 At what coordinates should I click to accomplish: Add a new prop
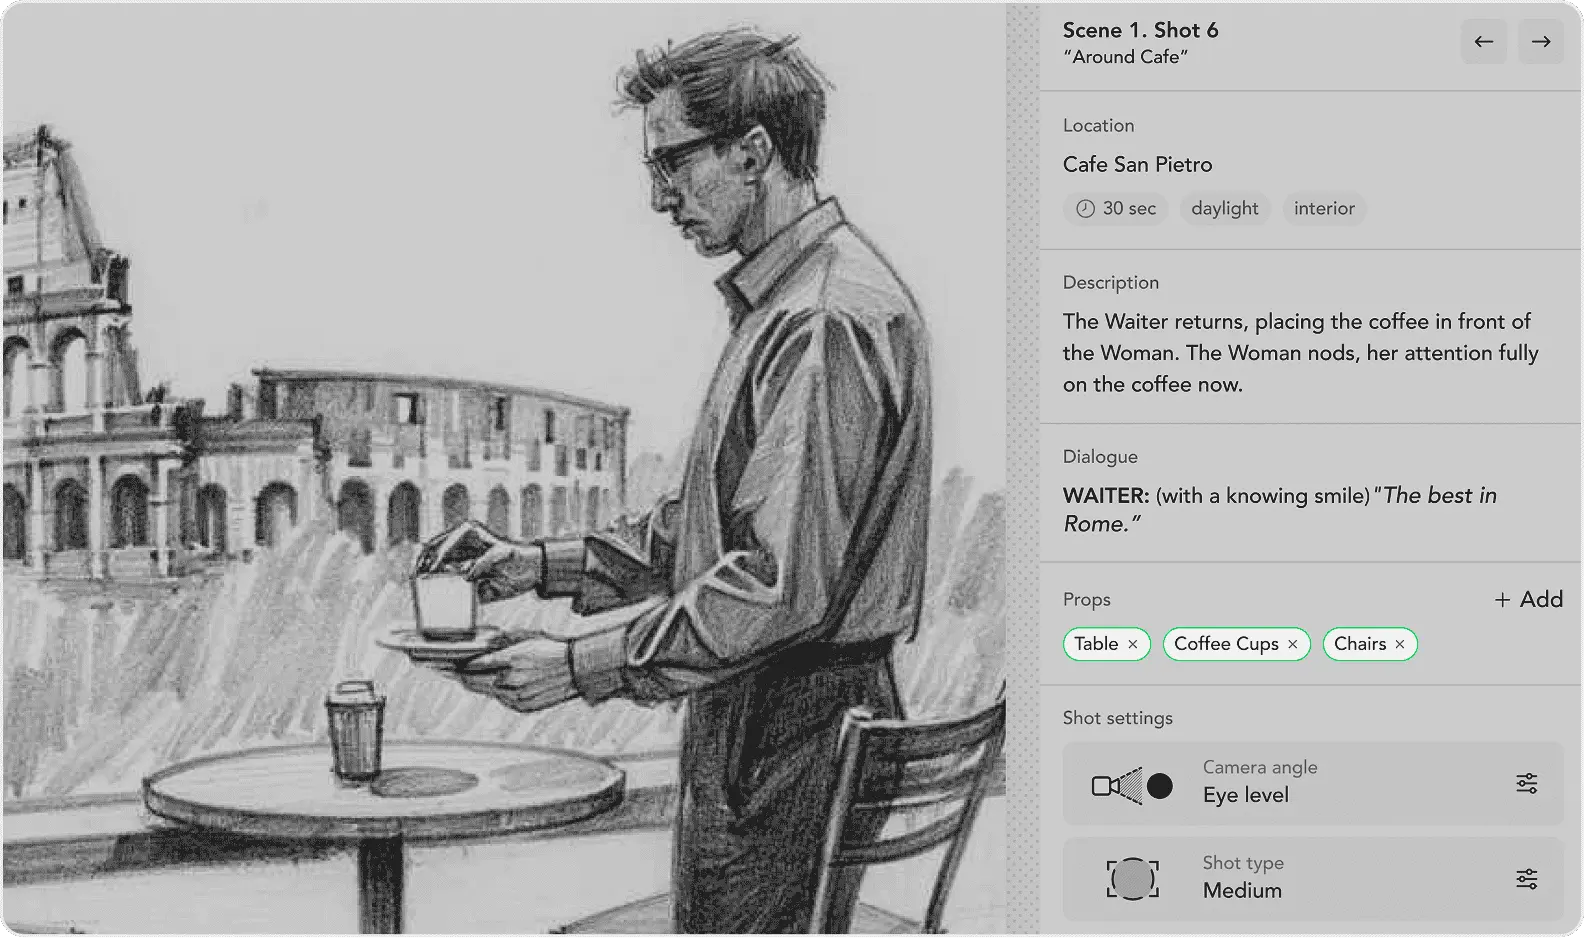pos(1528,599)
